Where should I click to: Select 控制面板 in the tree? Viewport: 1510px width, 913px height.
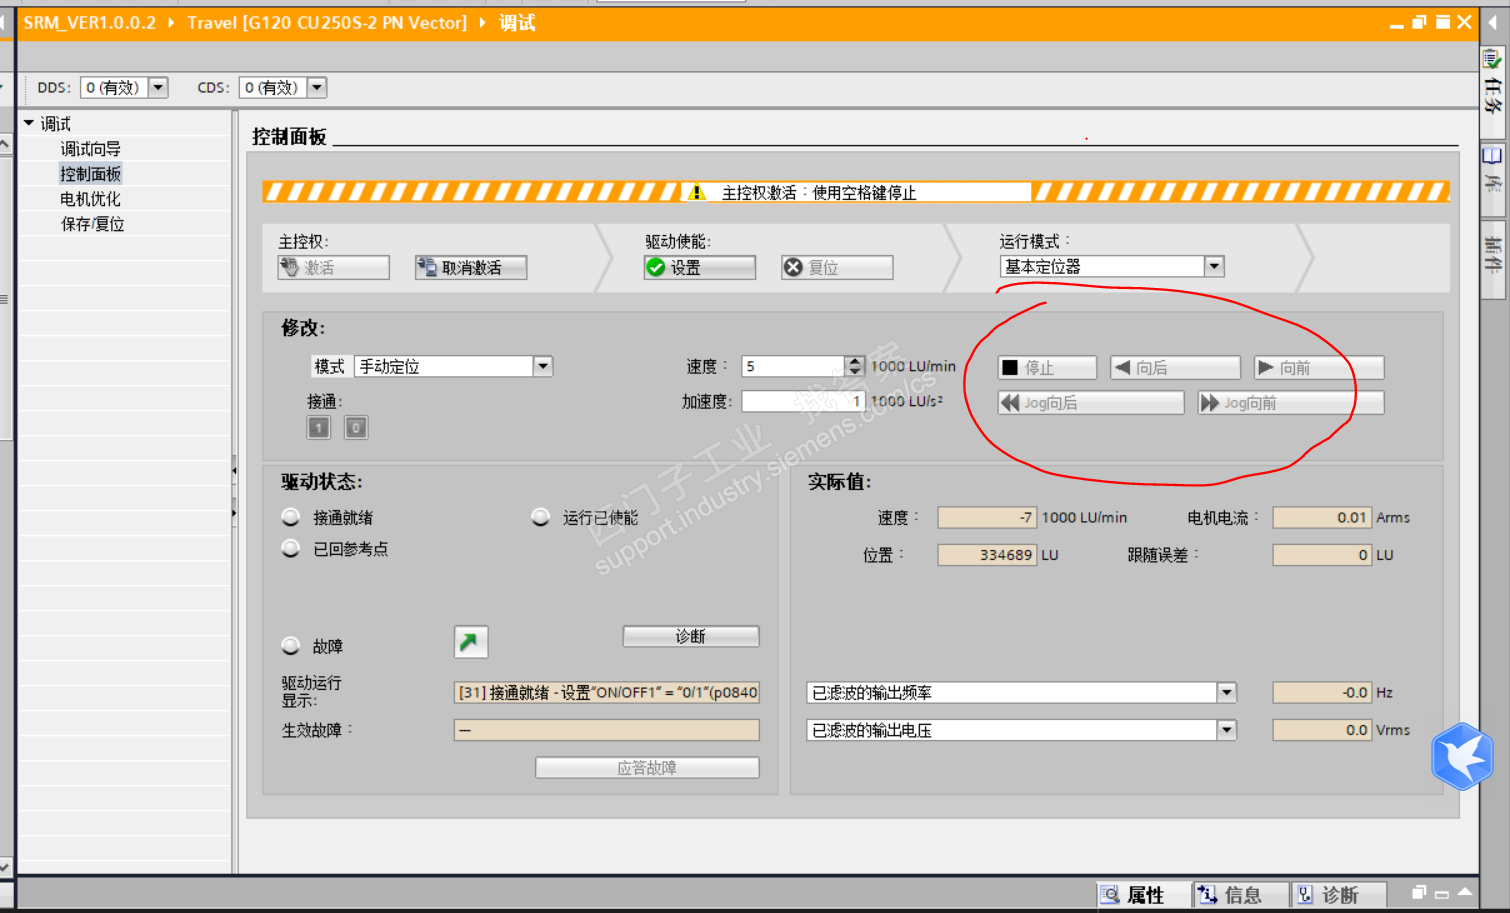(x=90, y=174)
